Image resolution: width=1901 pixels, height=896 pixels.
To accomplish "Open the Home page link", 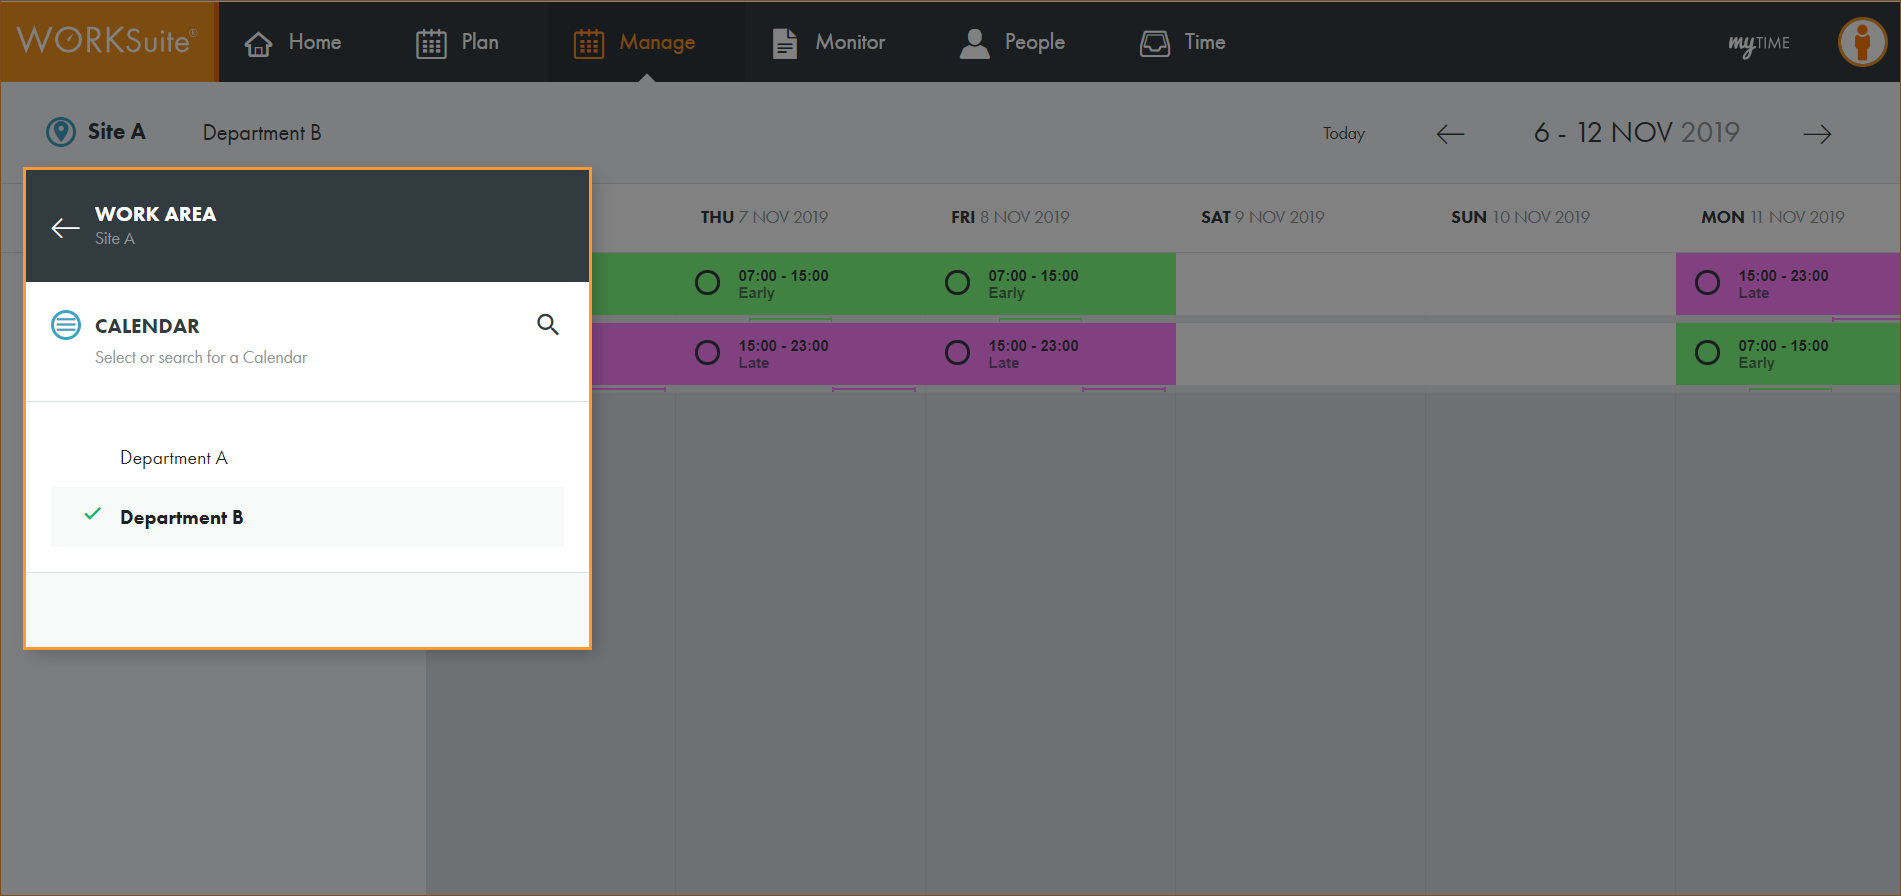I will (x=293, y=42).
